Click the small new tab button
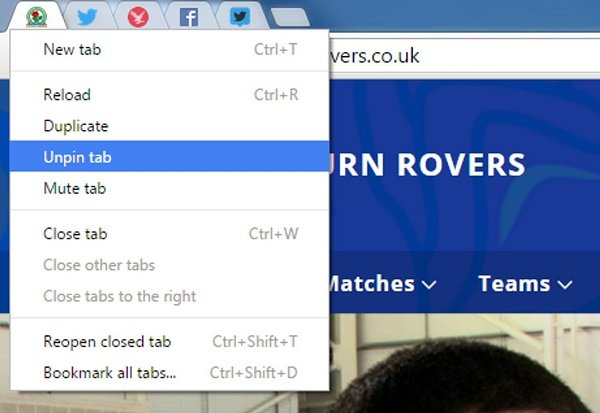 pyautogui.click(x=290, y=18)
